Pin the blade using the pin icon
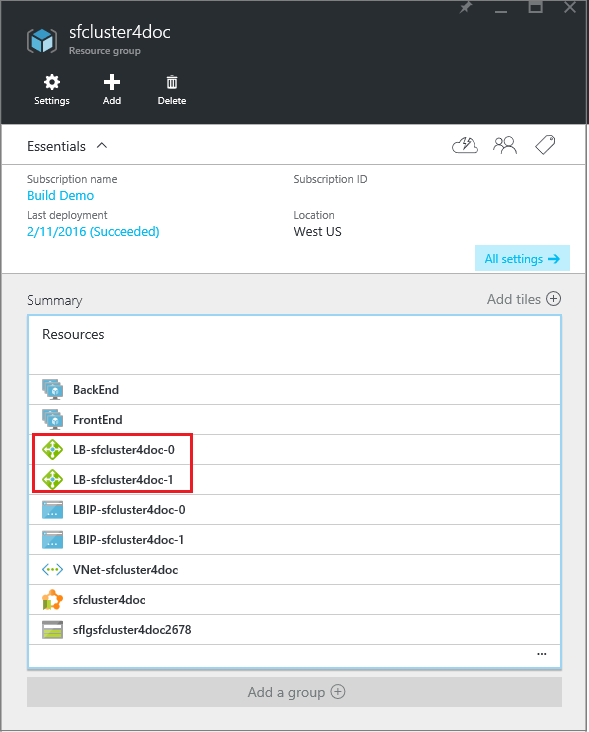 coord(465,7)
